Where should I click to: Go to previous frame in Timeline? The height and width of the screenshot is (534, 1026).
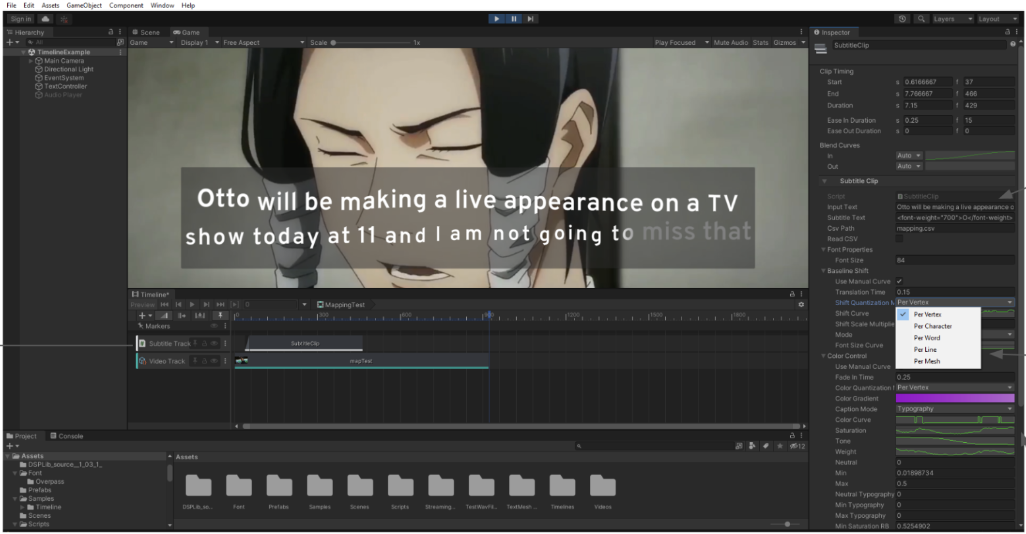[178, 304]
